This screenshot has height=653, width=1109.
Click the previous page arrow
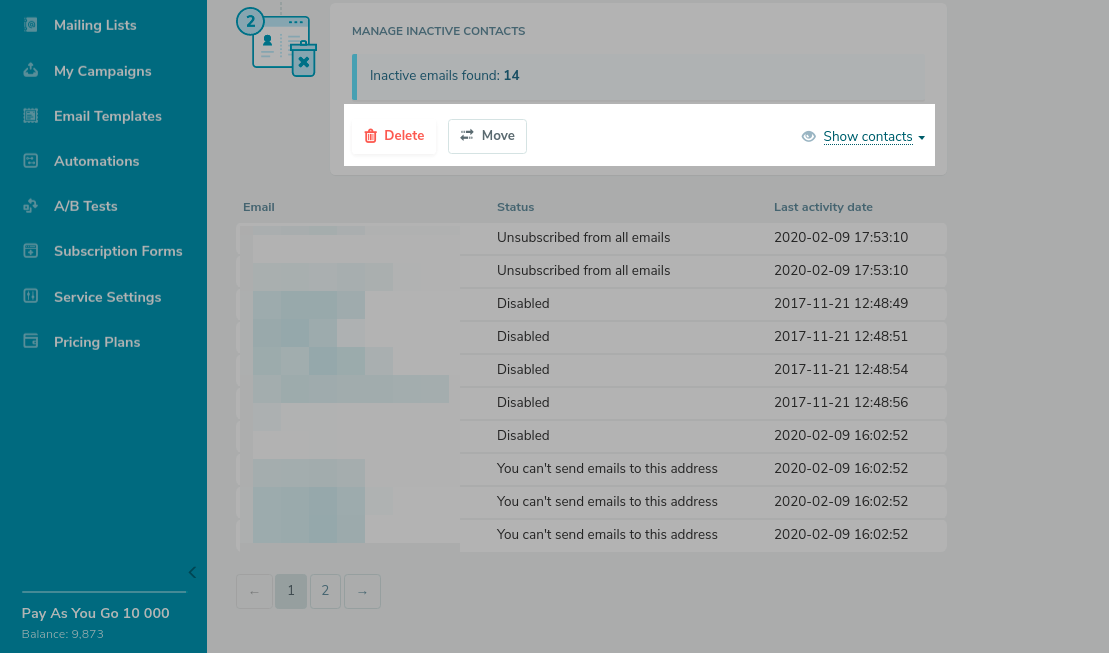point(254,591)
